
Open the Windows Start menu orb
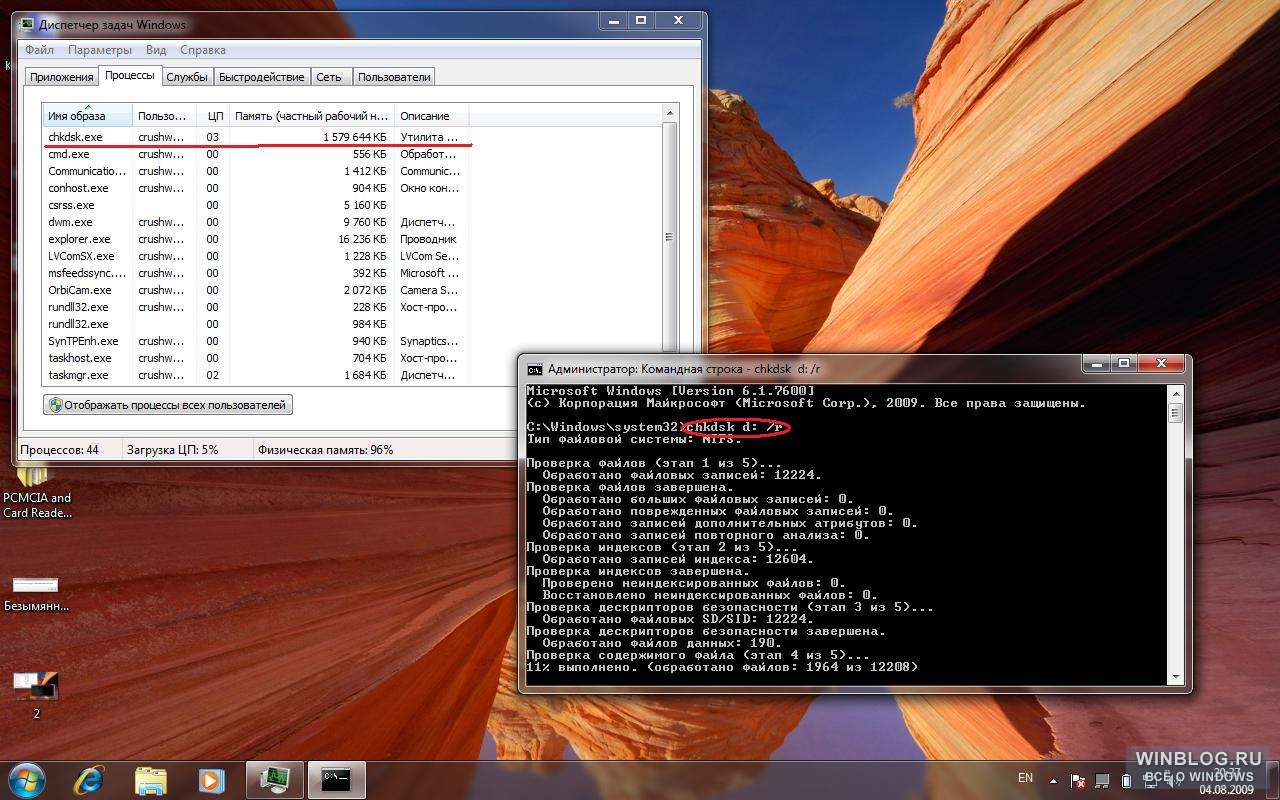(x=26, y=780)
